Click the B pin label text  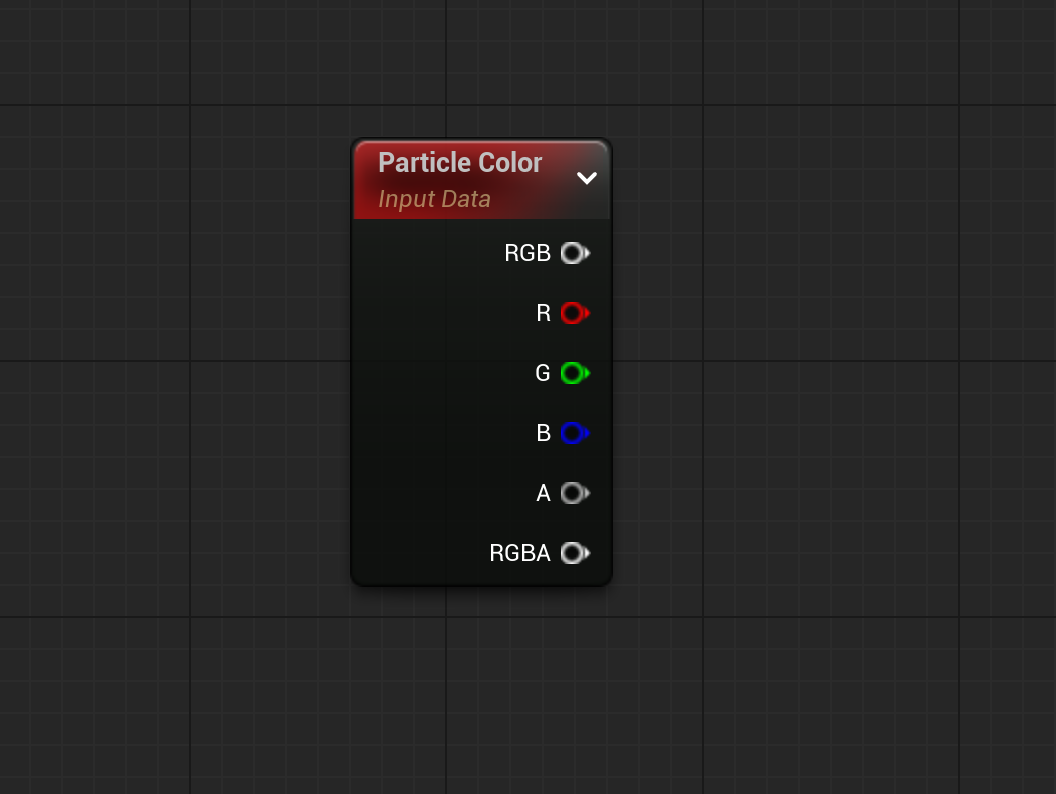click(543, 433)
